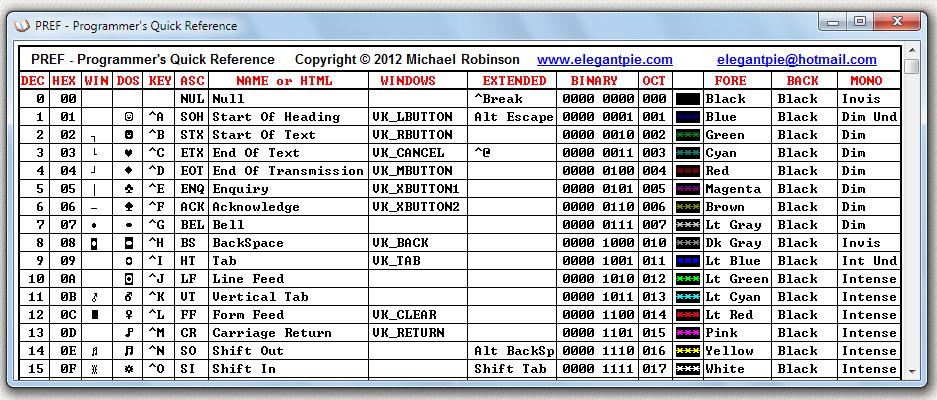
Task: Click the DOS spade glyph in row 6
Action: (x=128, y=207)
